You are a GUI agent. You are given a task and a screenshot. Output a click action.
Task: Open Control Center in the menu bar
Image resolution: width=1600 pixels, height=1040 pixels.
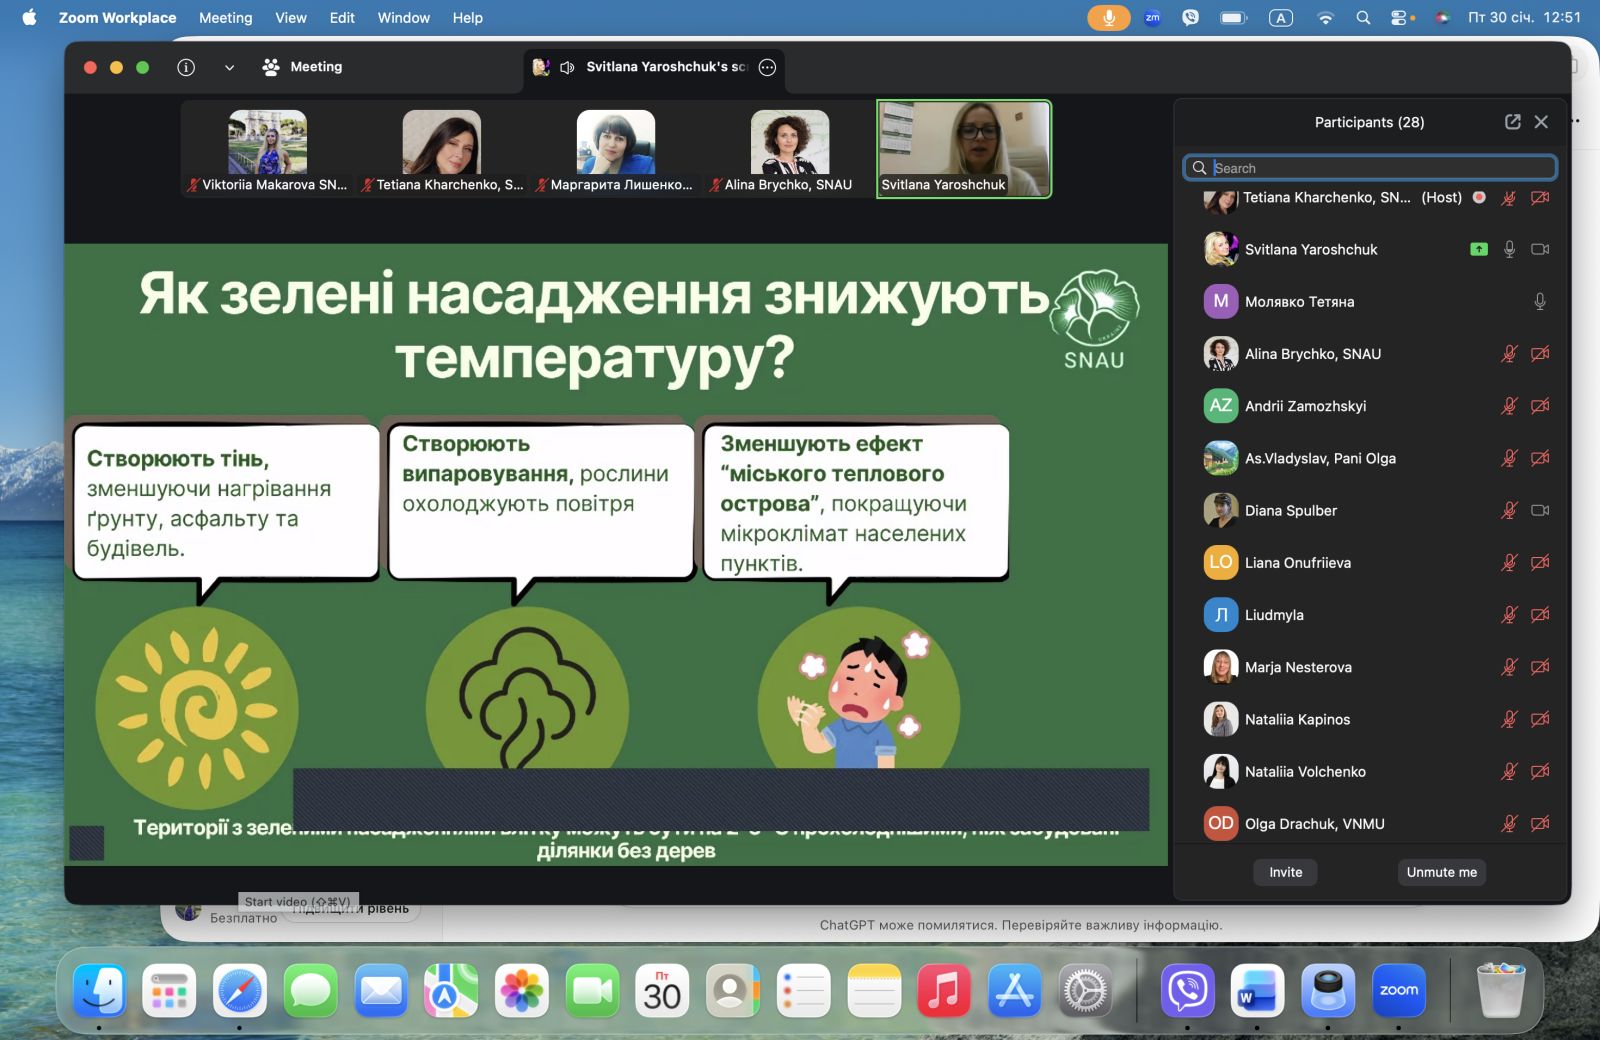tap(1400, 18)
